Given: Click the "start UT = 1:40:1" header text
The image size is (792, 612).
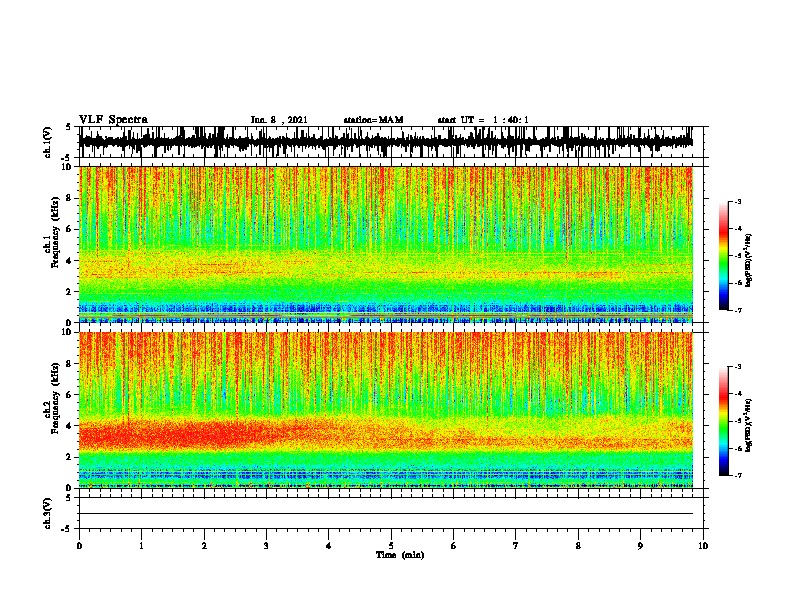Looking at the screenshot, I should [483, 120].
